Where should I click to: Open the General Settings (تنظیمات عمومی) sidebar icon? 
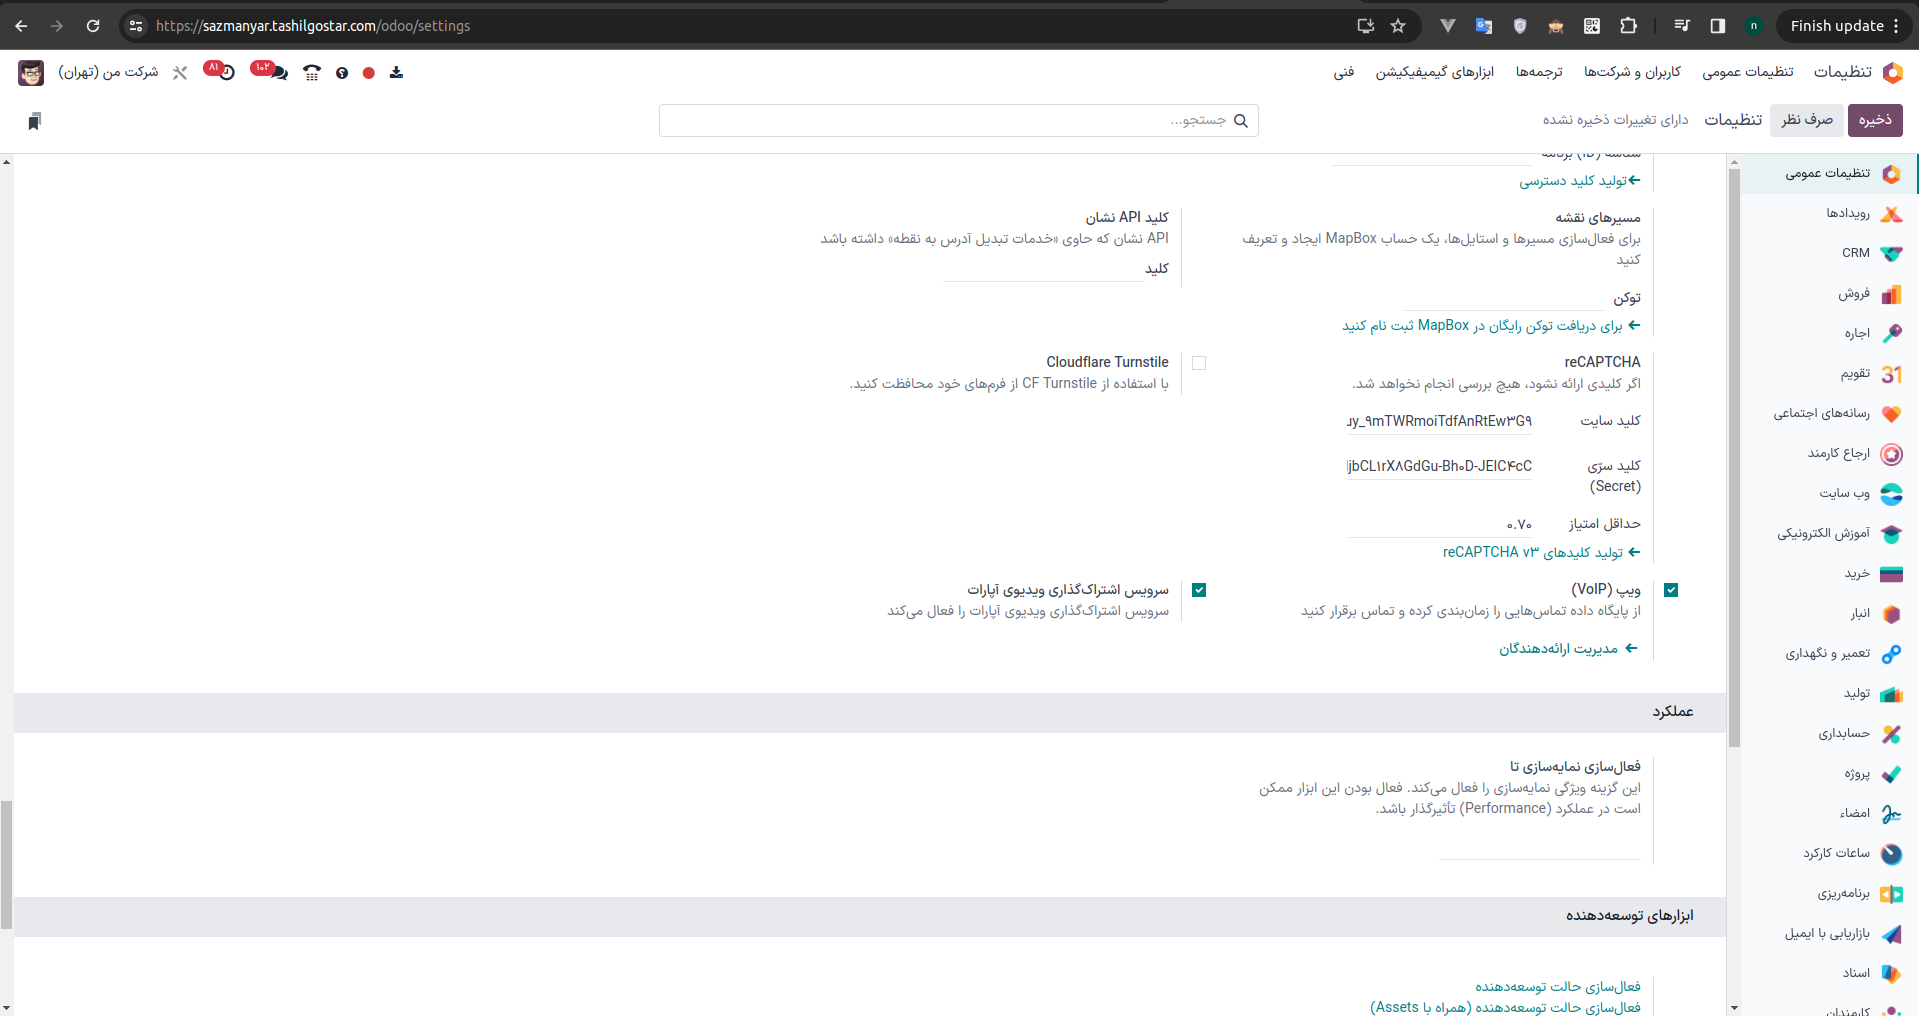click(1891, 174)
